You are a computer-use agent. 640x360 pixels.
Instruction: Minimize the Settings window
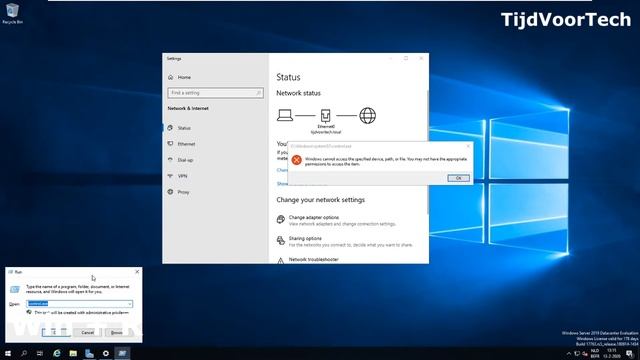[390, 58]
